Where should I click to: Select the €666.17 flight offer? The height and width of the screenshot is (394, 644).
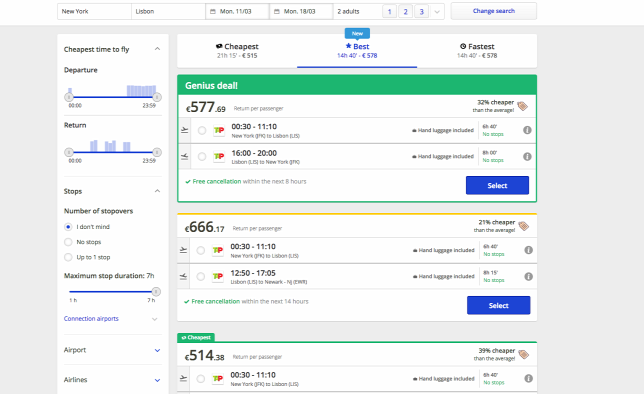click(499, 305)
